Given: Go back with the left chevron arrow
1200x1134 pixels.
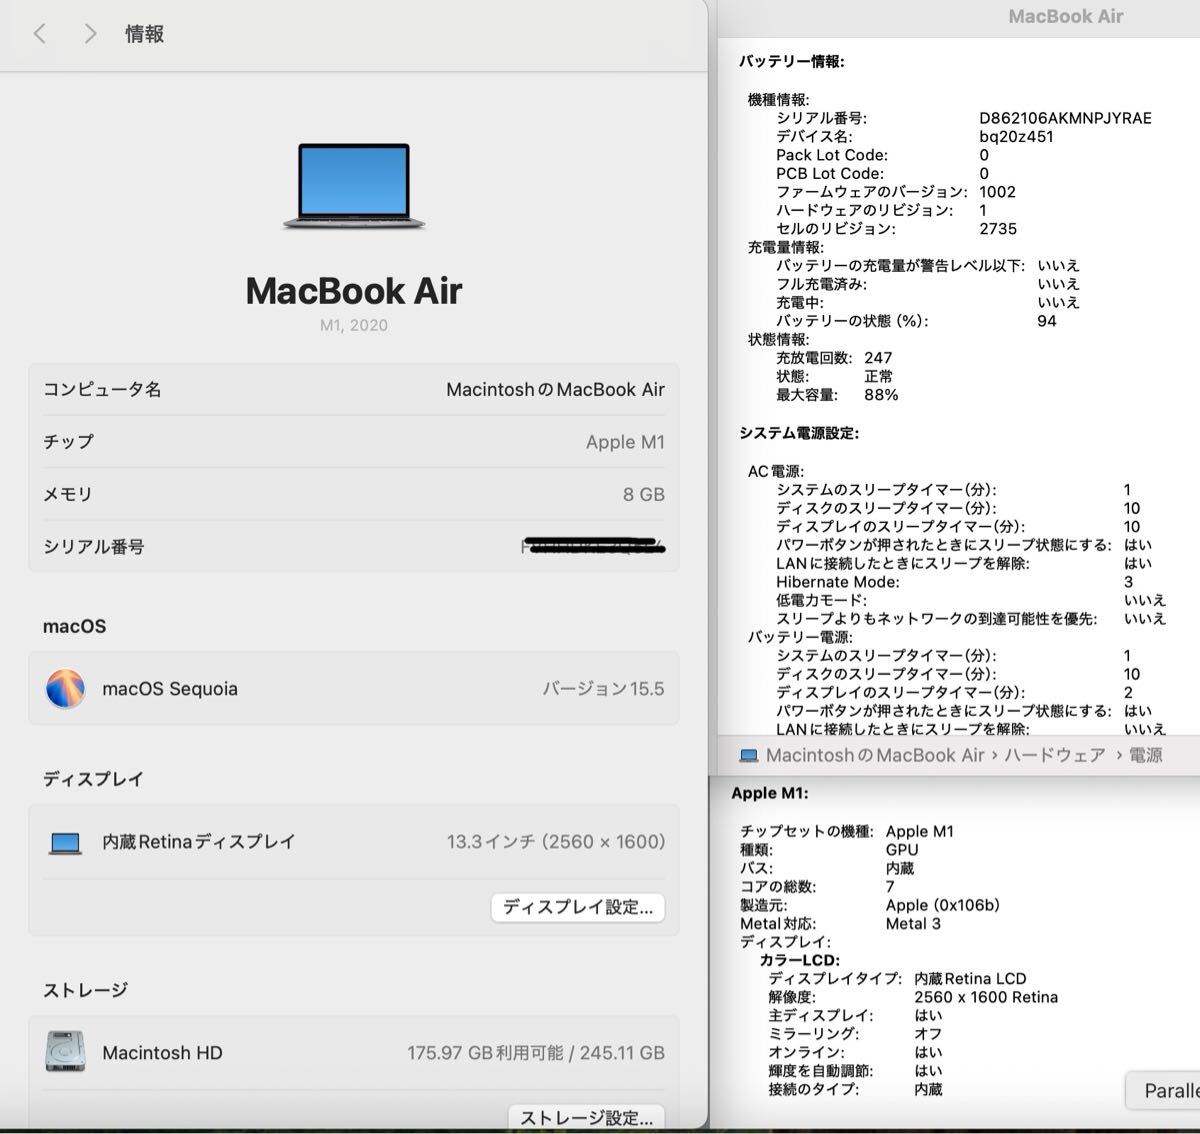Looking at the screenshot, I should point(40,34).
